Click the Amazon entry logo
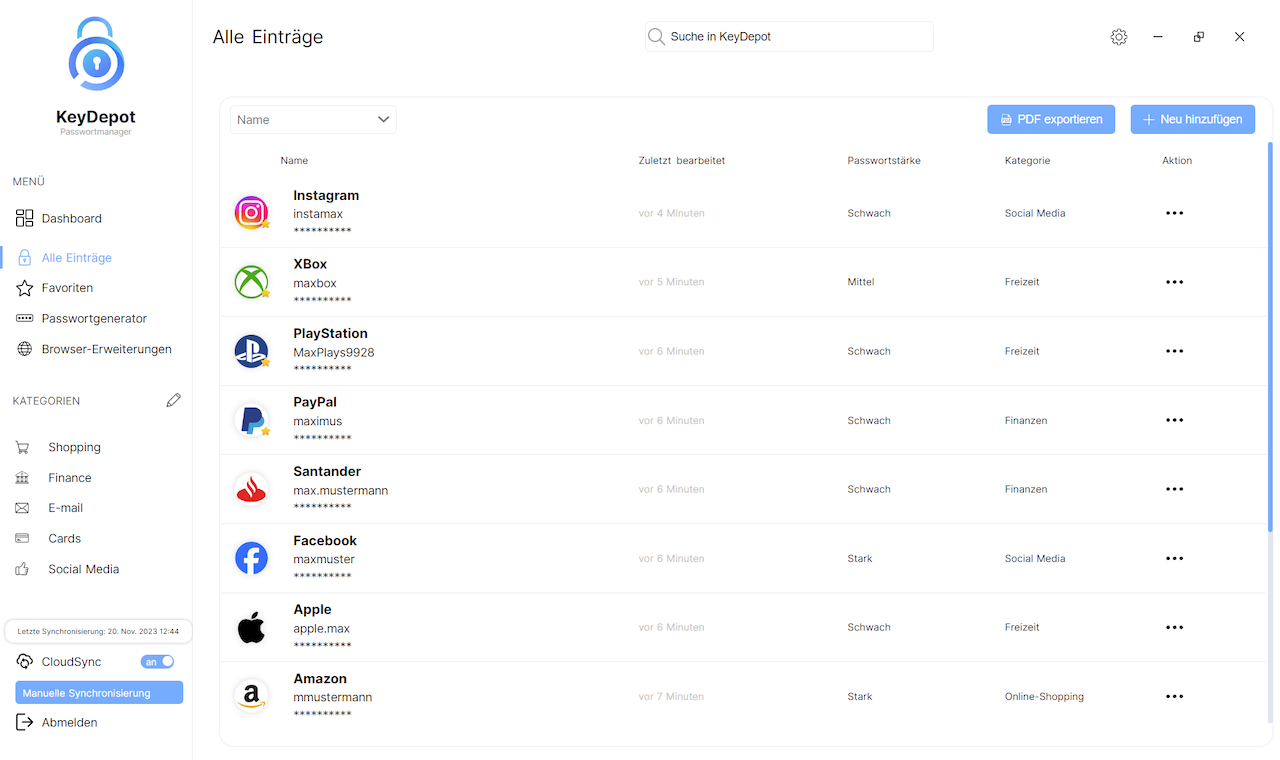The width and height of the screenshot is (1280, 760). point(251,696)
